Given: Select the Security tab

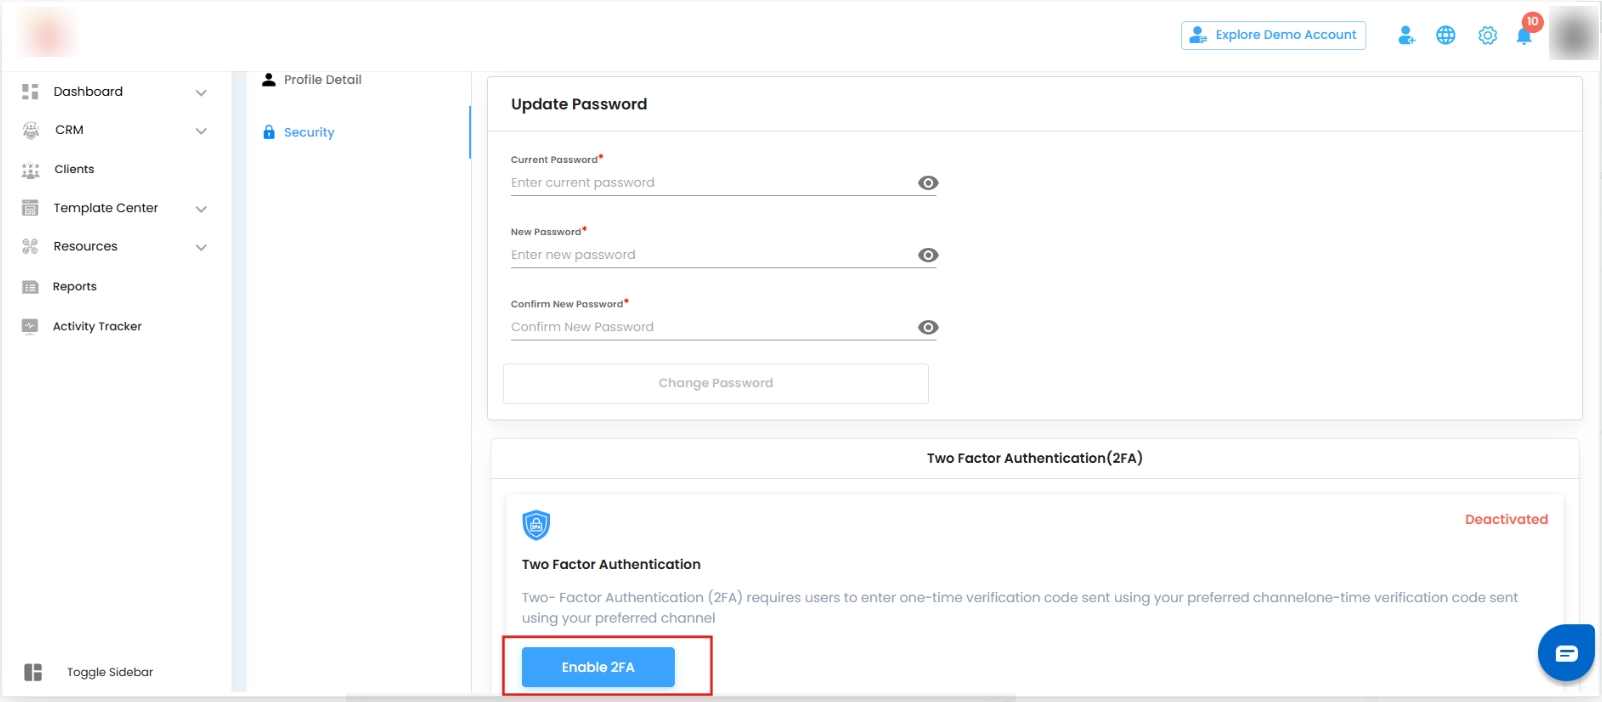Looking at the screenshot, I should tap(308, 132).
